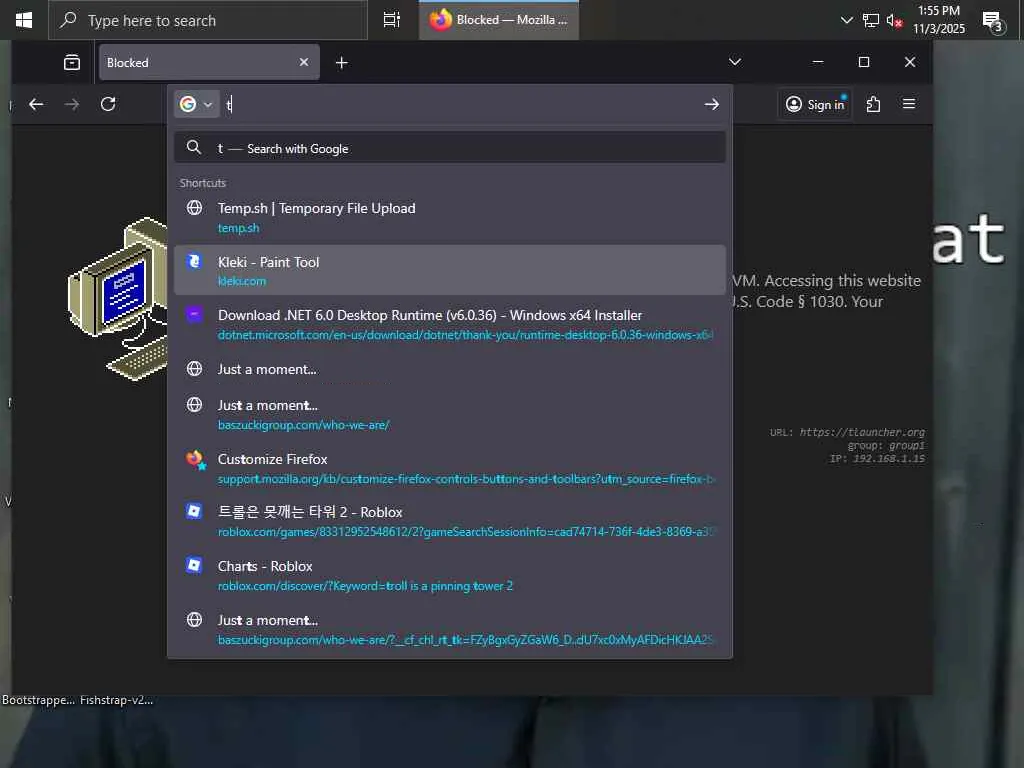Select the Korean-titled Roblox game suggestion
Viewport: 1024px width, 768px height.
pos(450,521)
